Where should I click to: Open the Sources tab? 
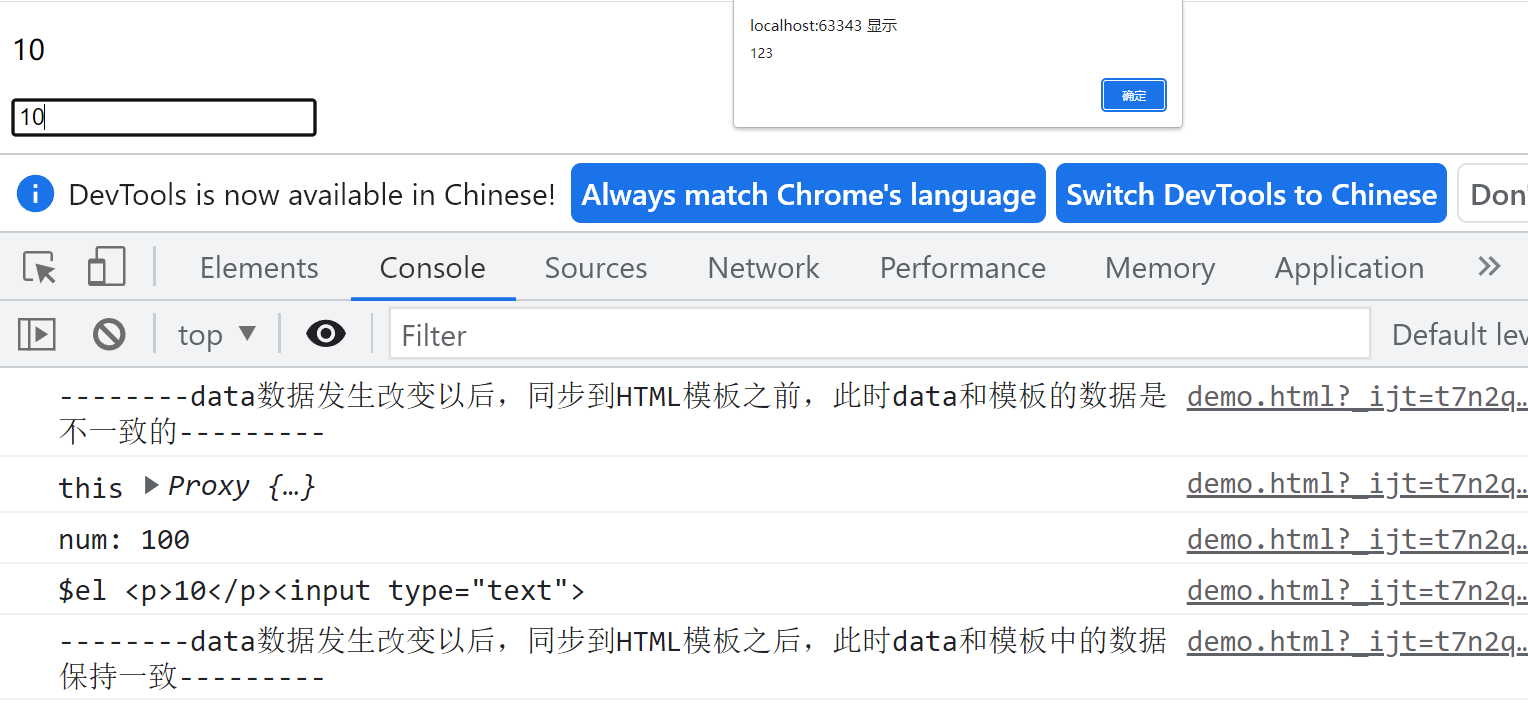(x=596, y=268)
